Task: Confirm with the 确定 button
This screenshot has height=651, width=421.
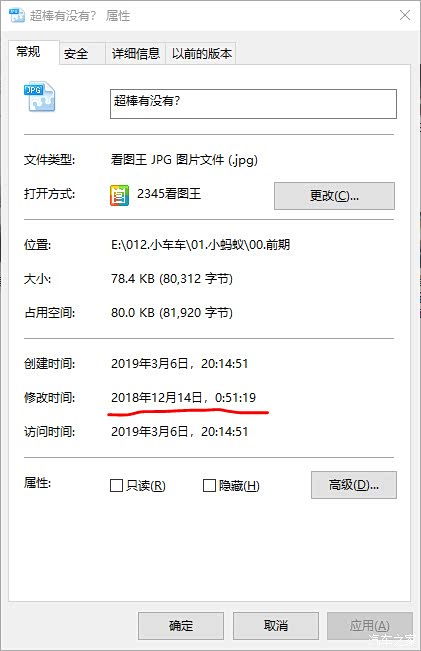Action: pos(181,625)
